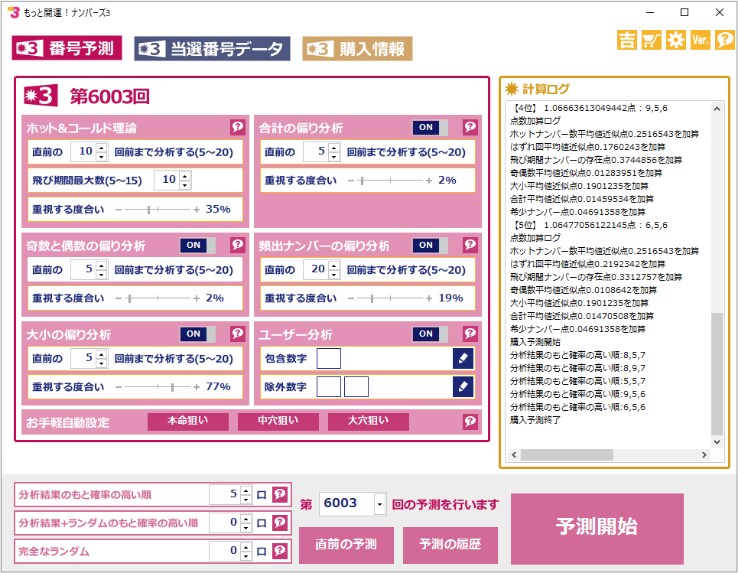
Task: Apply 大穴狙い auto setting
Action: pos(368,421)
